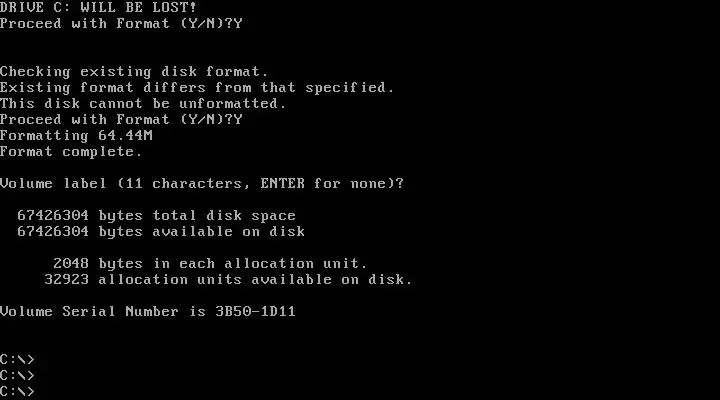Click '2048 bytes in each allocation unit' line
Viewport: 720px width, 400px height.
pos(210,264)
